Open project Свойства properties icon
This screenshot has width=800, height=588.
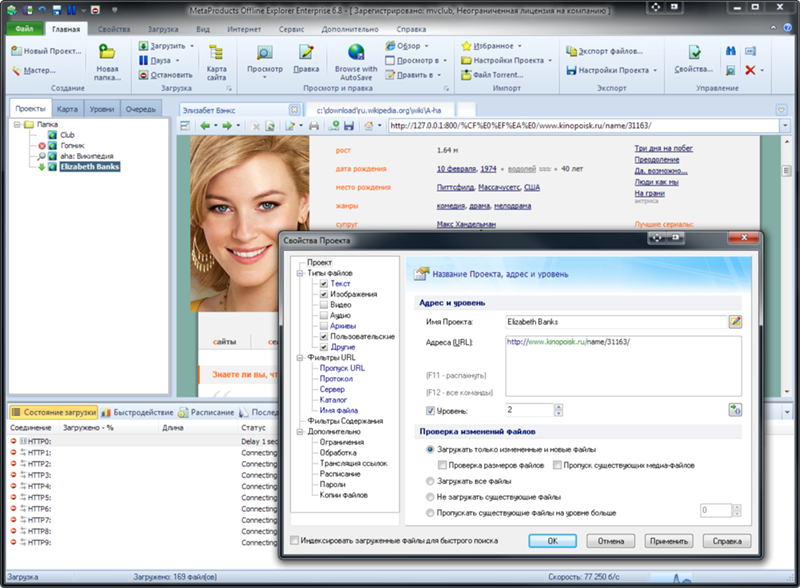(694, 52)
